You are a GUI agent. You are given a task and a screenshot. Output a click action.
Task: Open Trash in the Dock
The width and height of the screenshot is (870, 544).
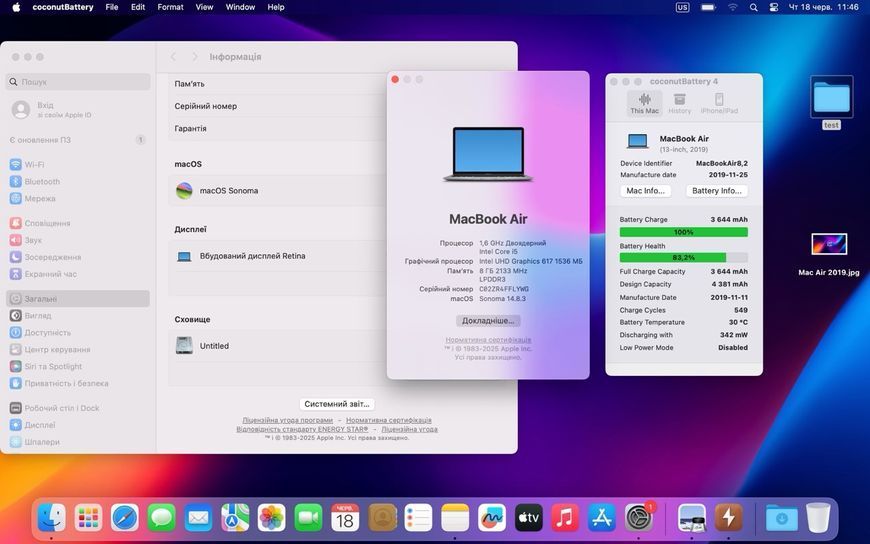[x=818, y=518]
